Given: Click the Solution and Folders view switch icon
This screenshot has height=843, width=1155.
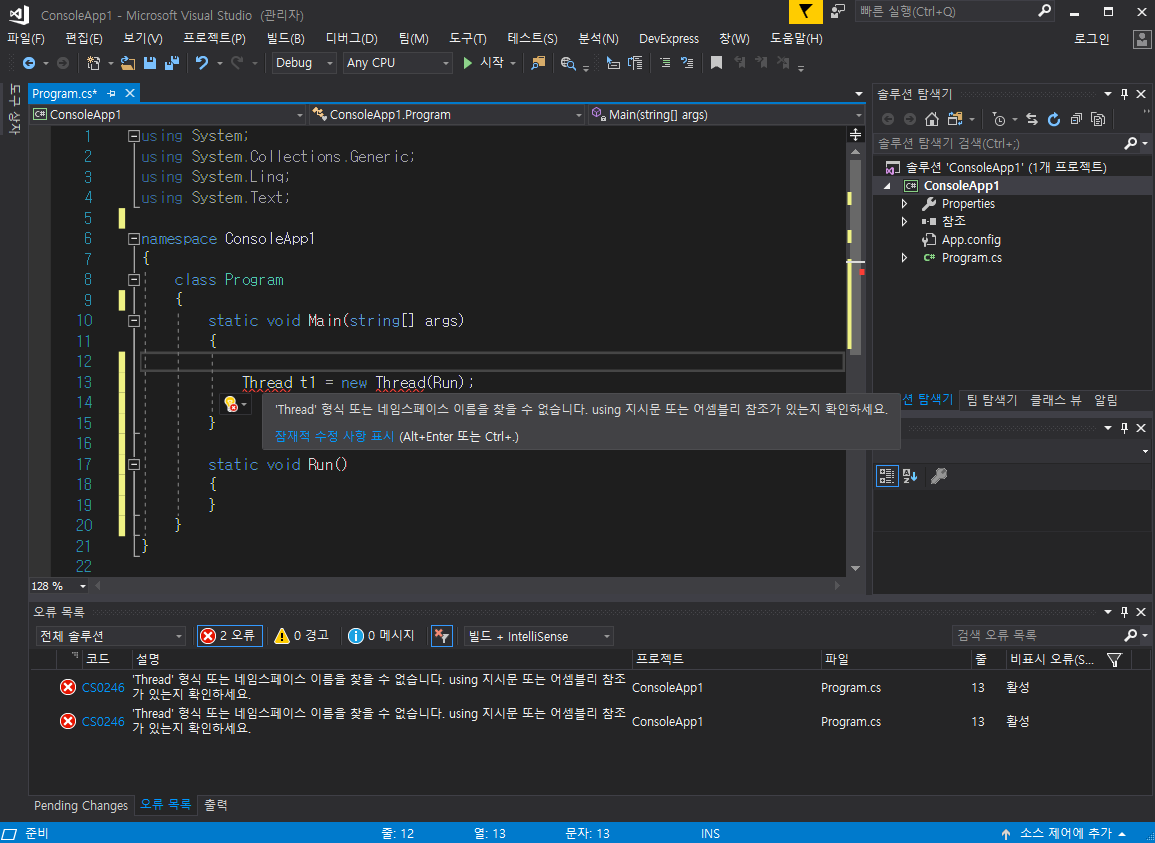Looking at the screenshot, I should 955,119.
